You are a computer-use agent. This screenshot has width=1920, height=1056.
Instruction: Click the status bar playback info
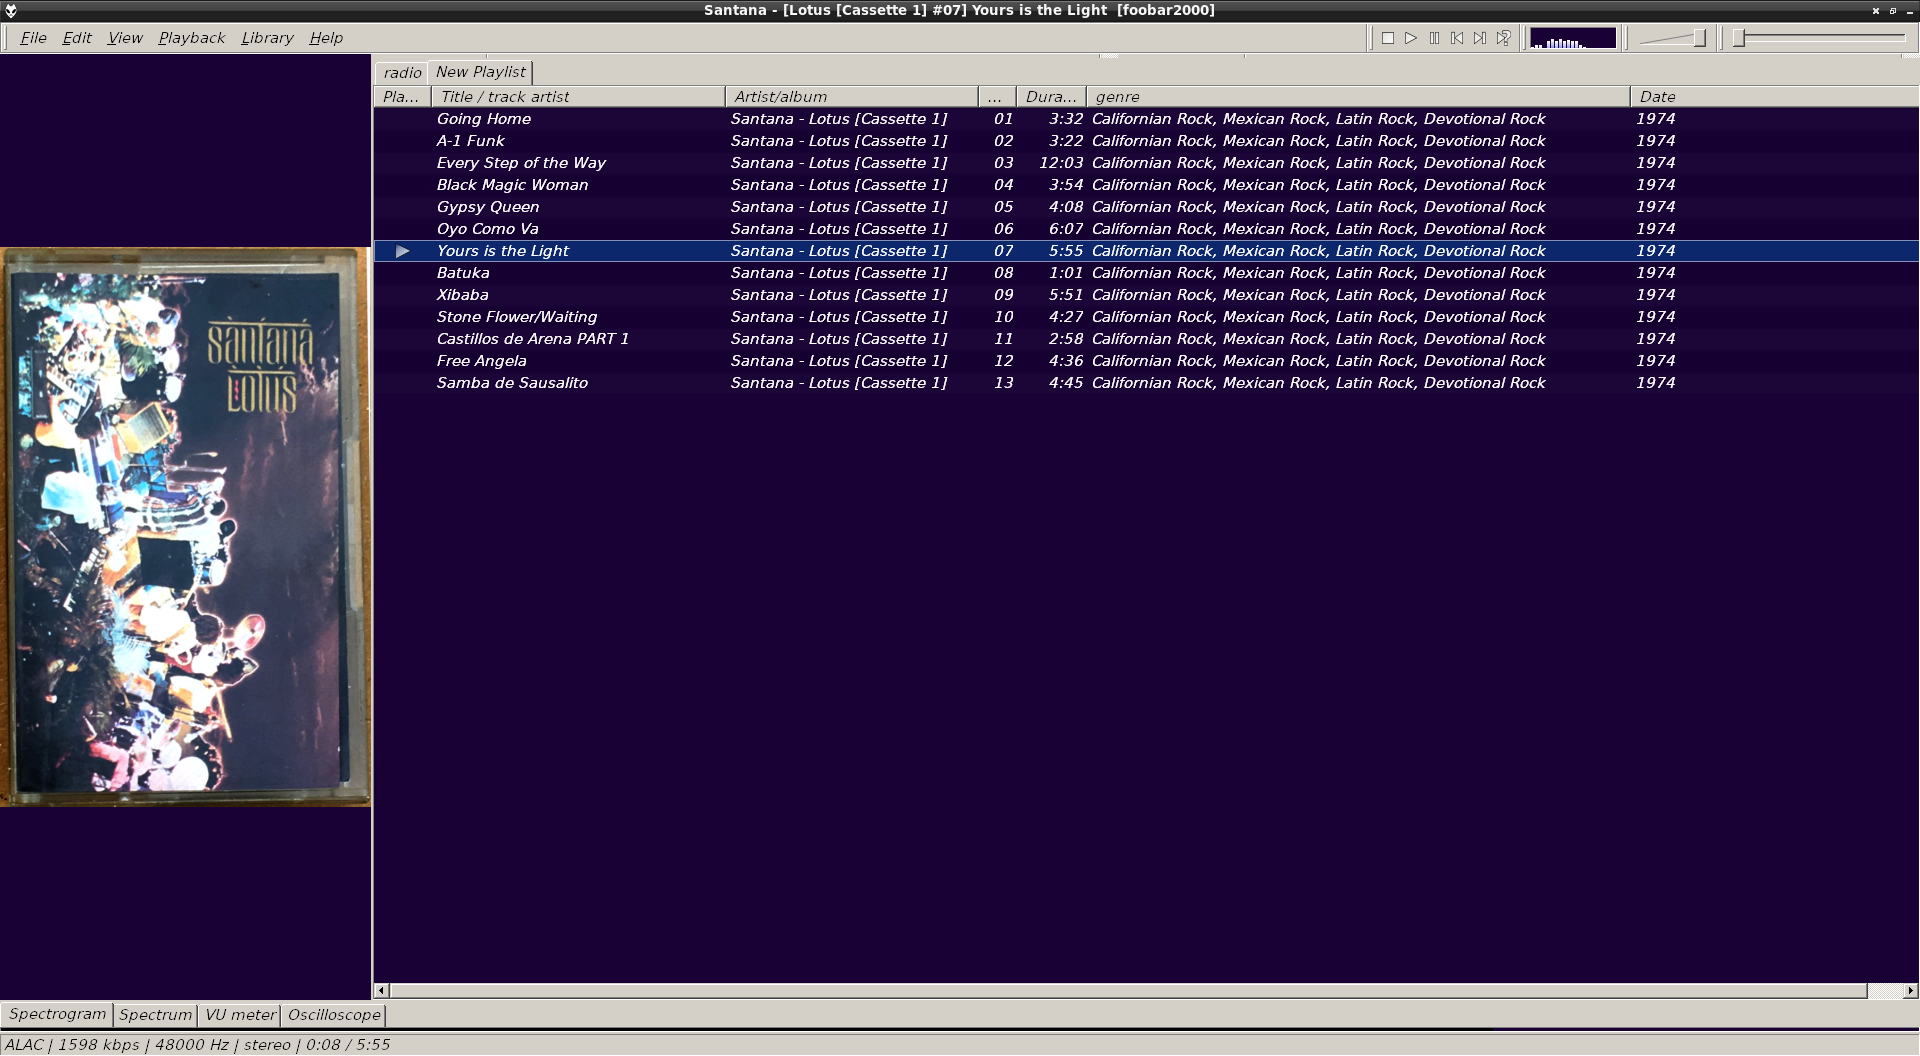(197, 1045)
